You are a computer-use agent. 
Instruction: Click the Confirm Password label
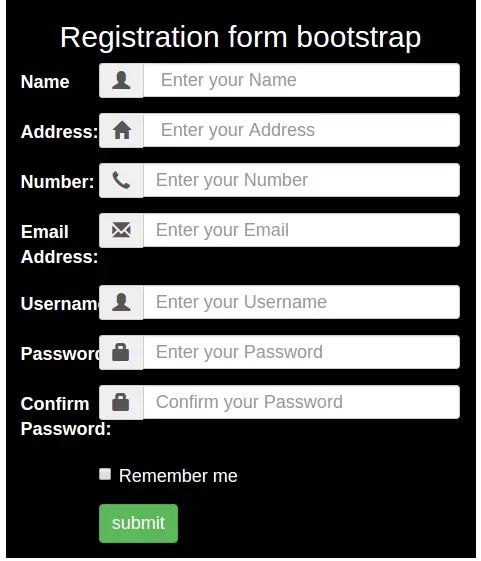pyautogui.click(x=66, y=416)
